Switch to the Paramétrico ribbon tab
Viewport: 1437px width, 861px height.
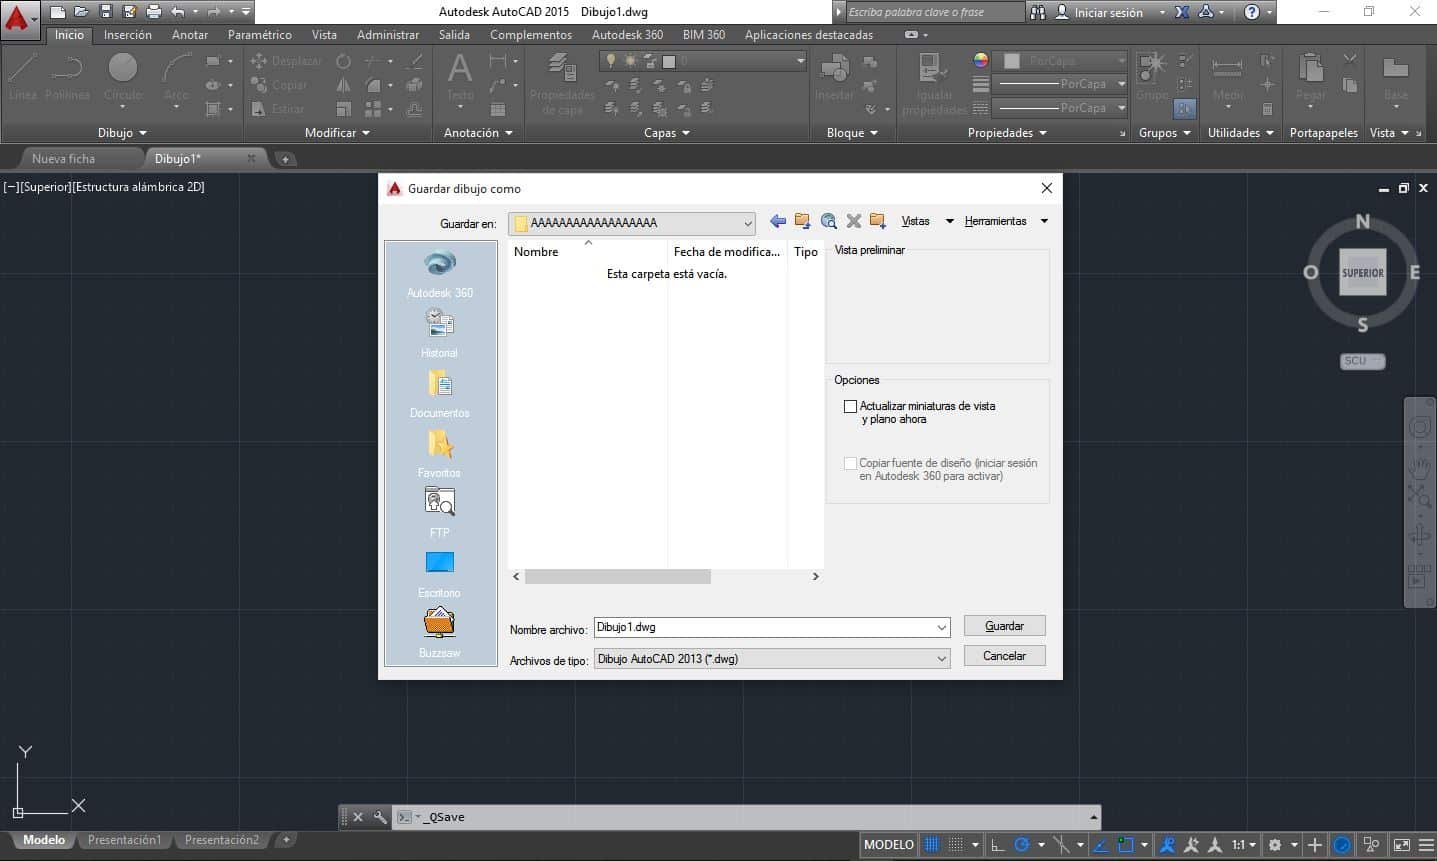(x=260, y=35)
